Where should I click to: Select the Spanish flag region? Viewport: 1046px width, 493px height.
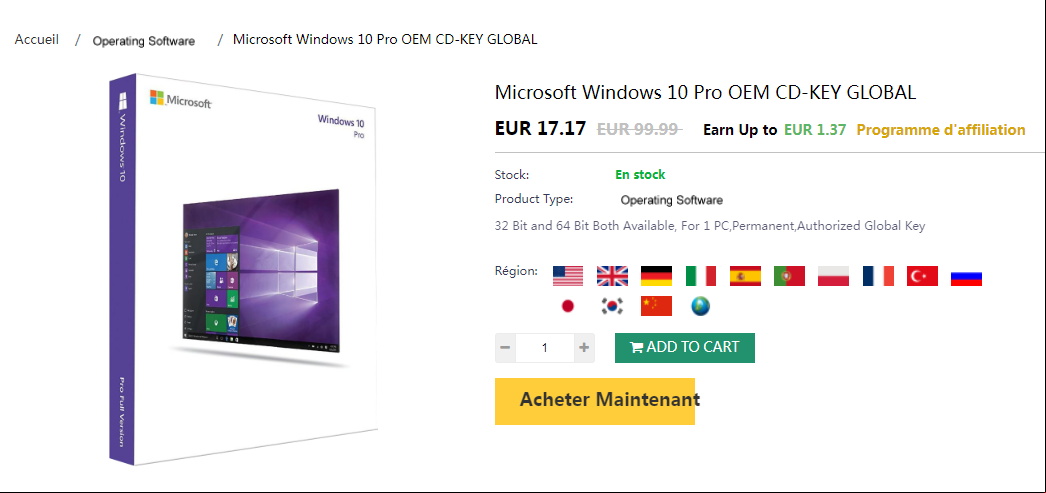point(745,276)
